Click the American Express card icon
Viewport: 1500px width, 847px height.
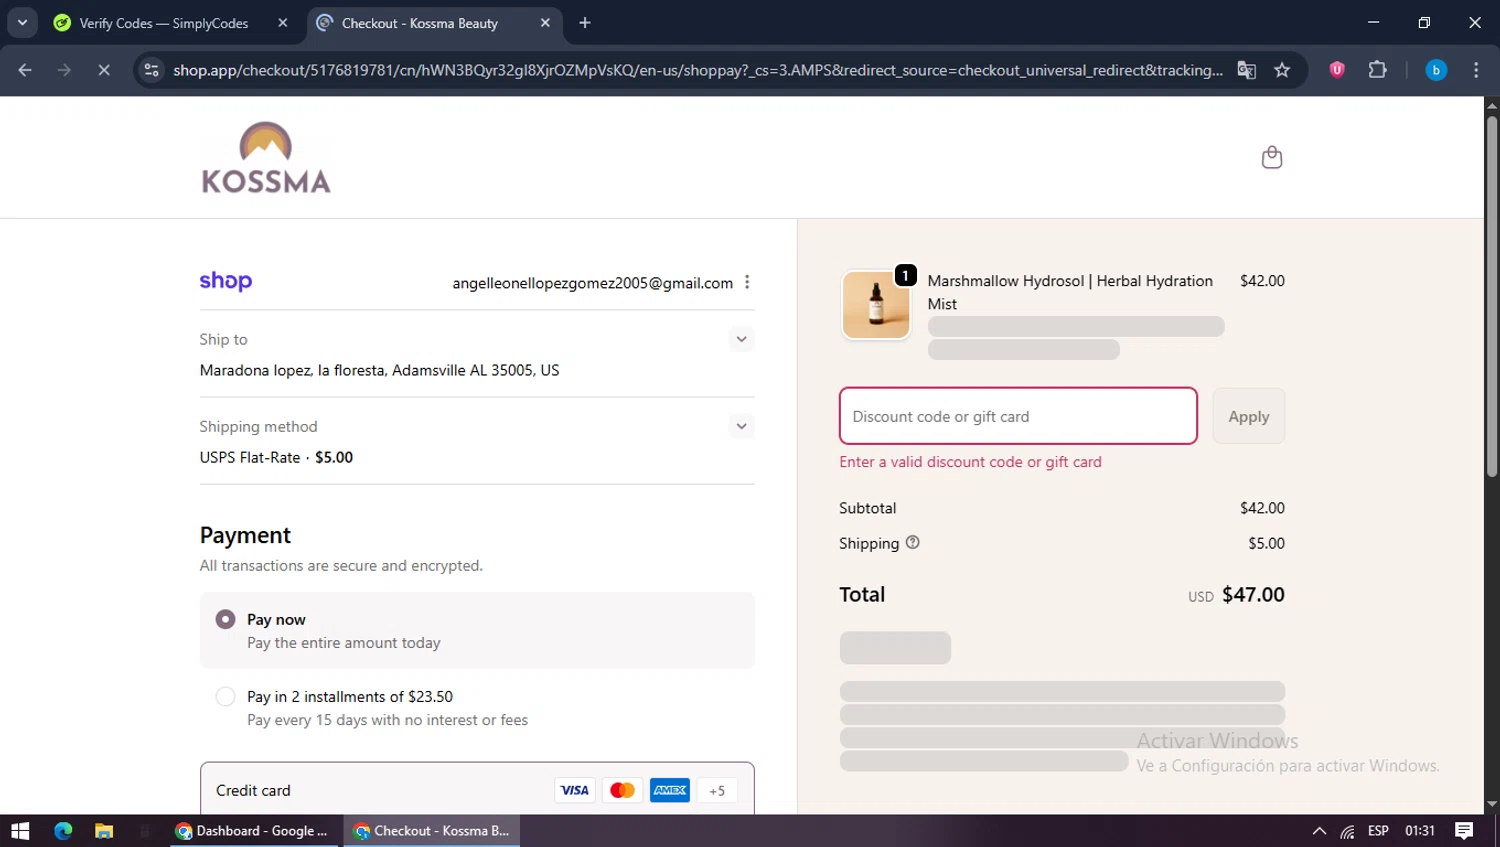(670, 790)
